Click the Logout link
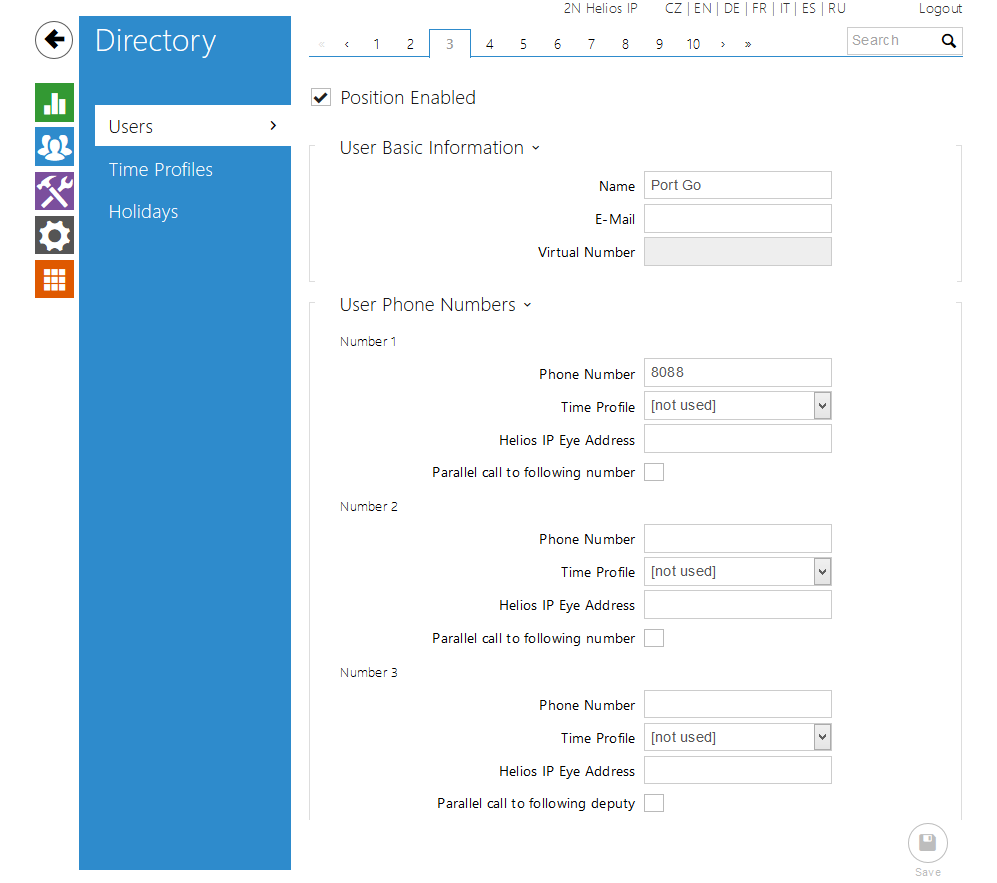The width and height of the screenshot is (997, 883). [x=940, y=8]
